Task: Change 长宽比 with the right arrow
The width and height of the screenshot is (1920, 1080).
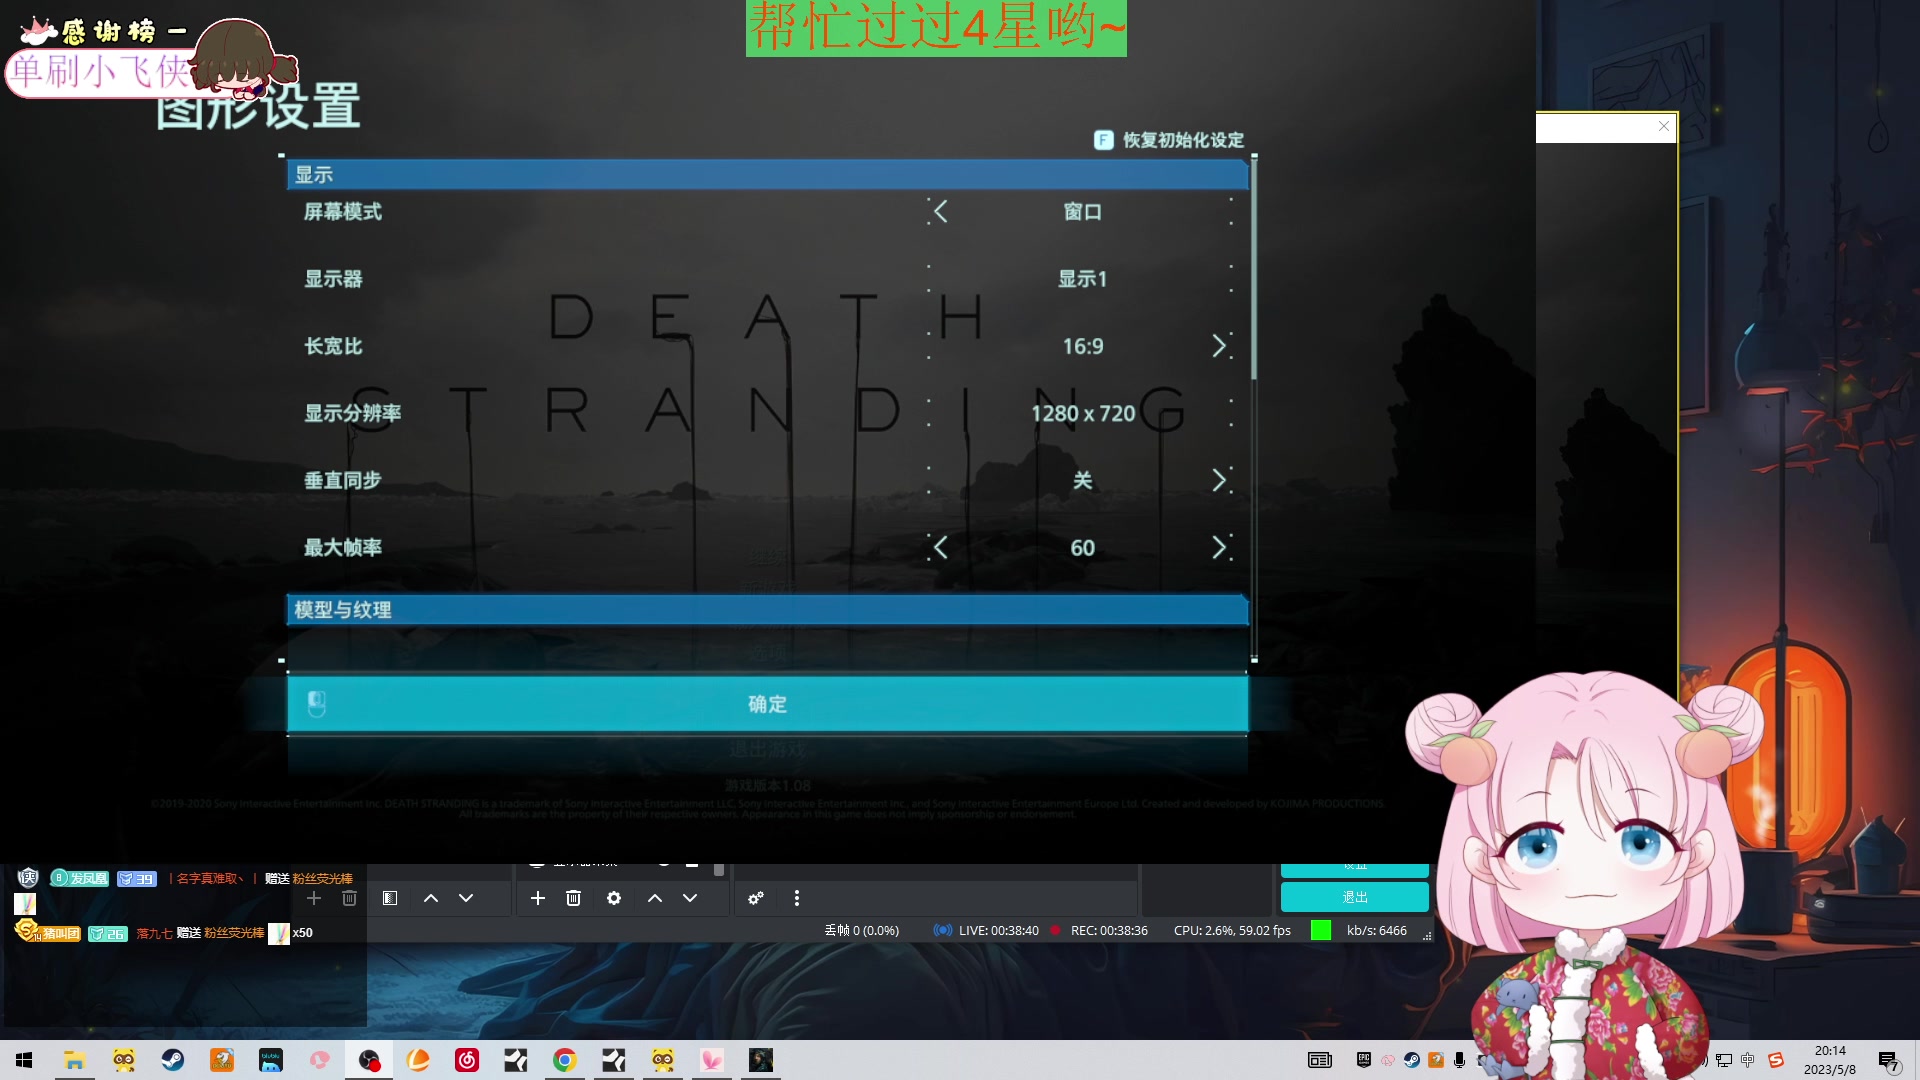Action: coord(1219,346)
